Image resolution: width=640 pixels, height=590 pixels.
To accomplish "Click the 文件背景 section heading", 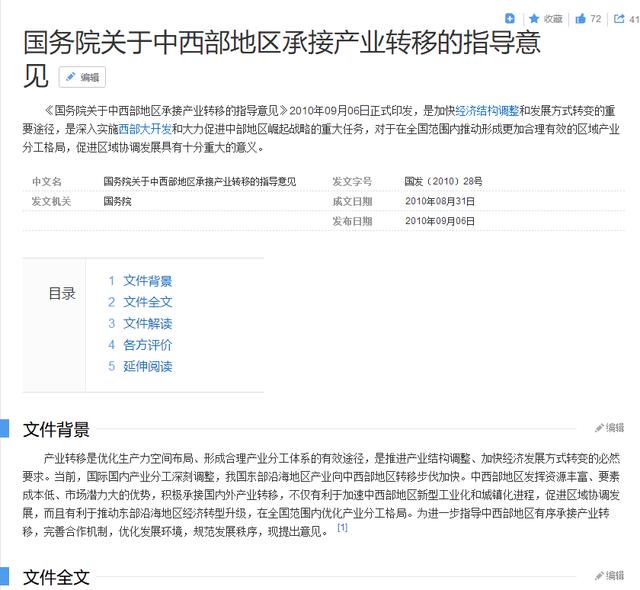I will [x=56, y=429].
